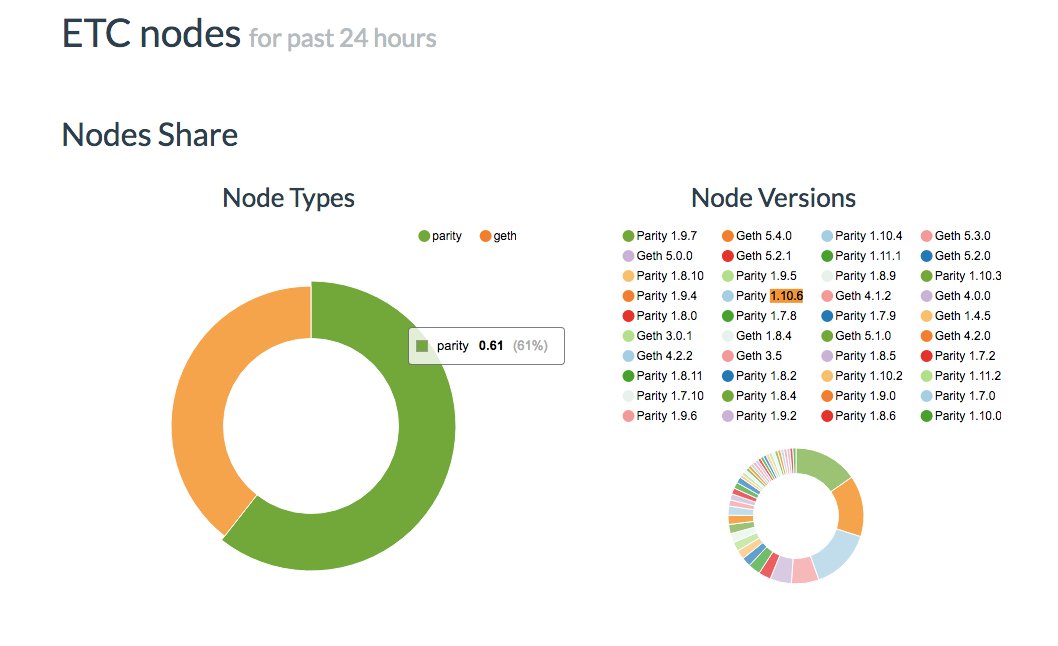Click Parity 1.9.4 legend entry
This screenshot has height=646, width=1058.
[660, 296]
